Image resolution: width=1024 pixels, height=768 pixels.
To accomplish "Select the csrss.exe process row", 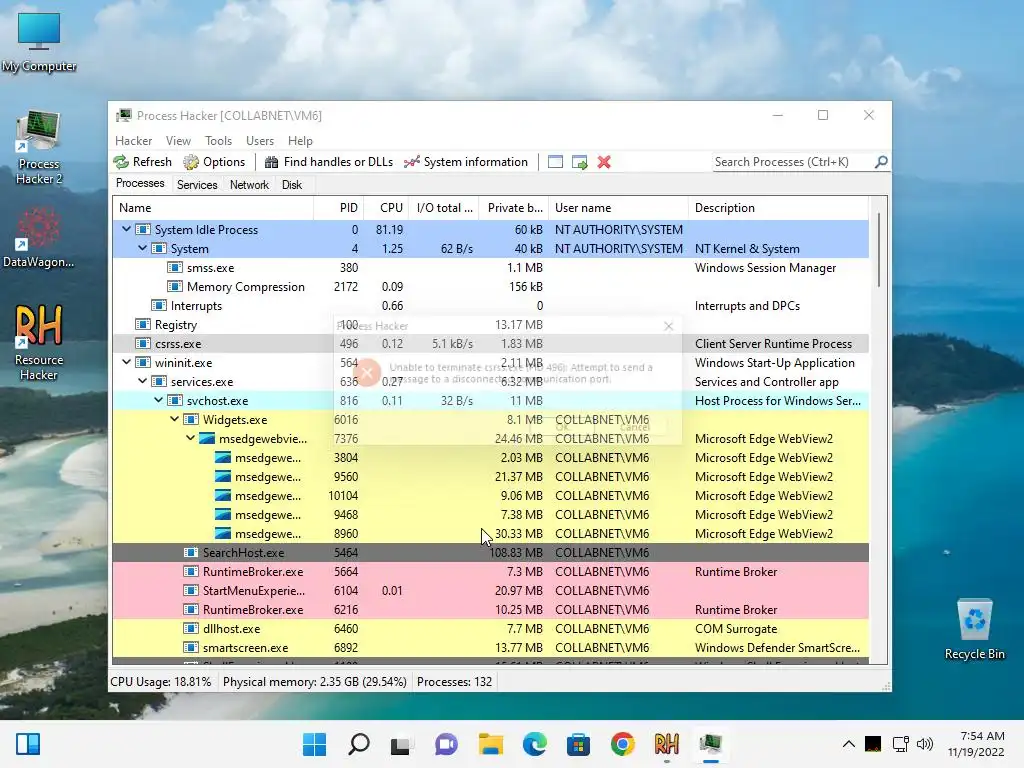I will [x=490, y=344].
